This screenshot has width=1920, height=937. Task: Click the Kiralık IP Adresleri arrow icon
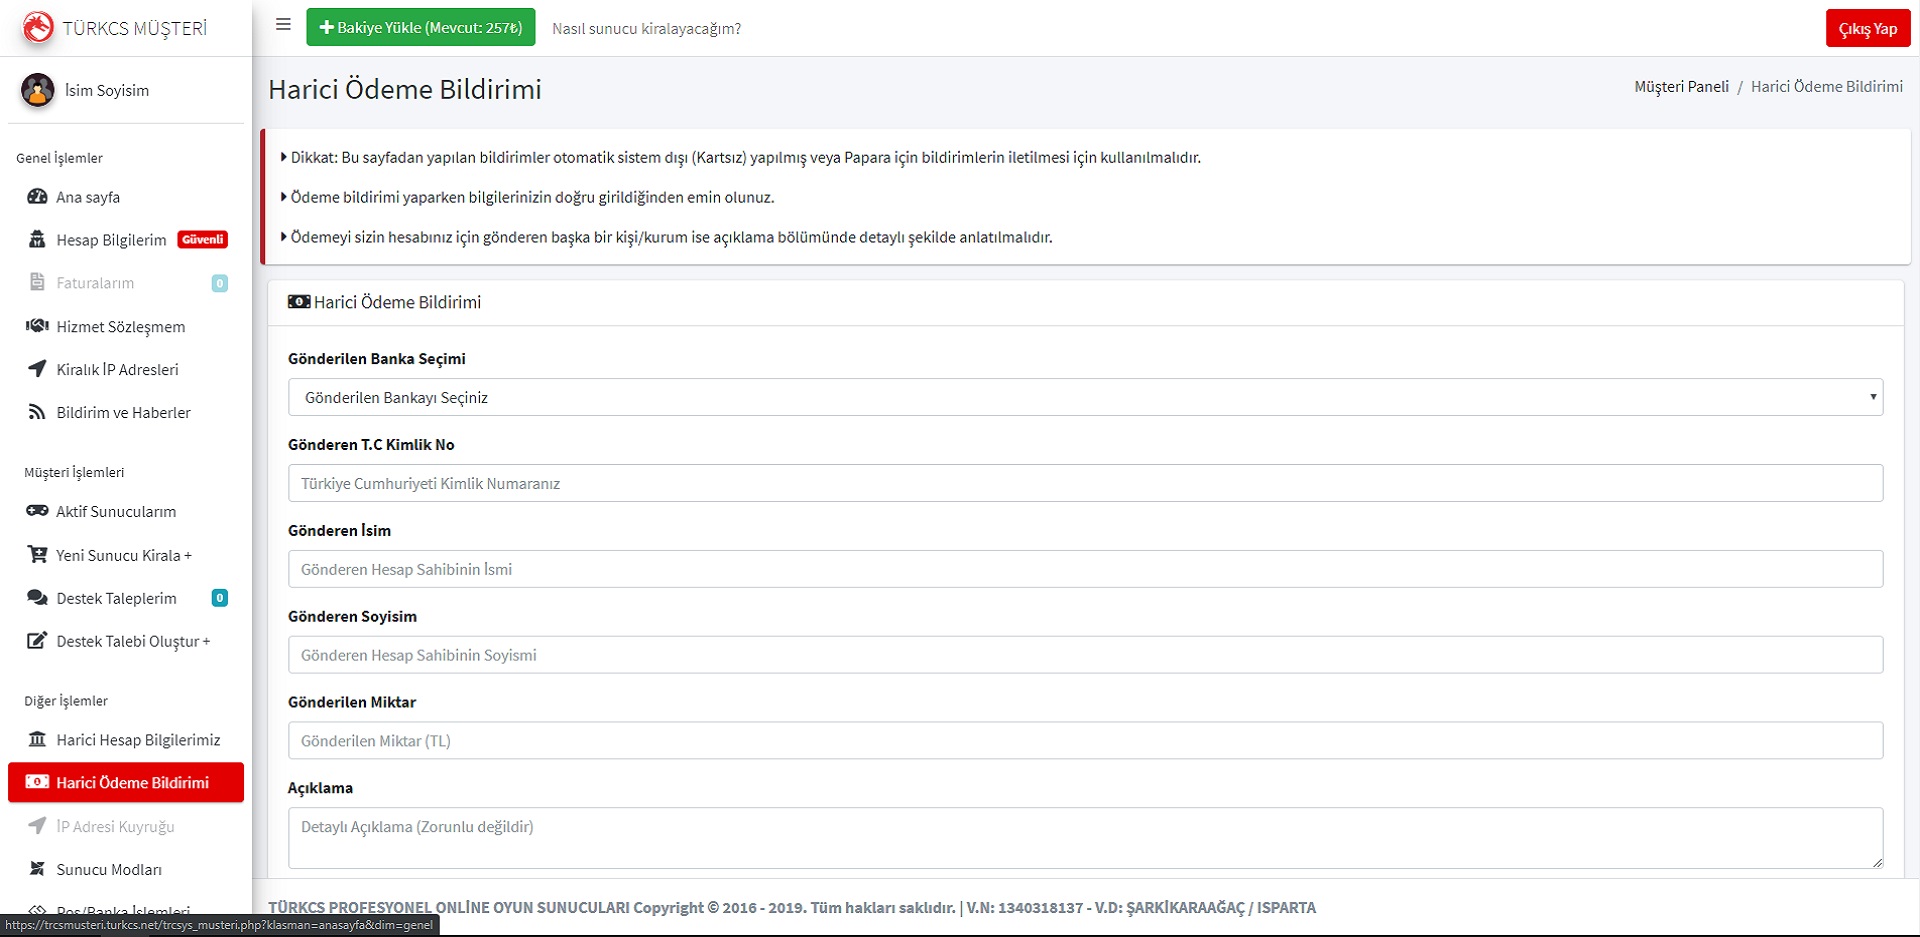(37, 369)
